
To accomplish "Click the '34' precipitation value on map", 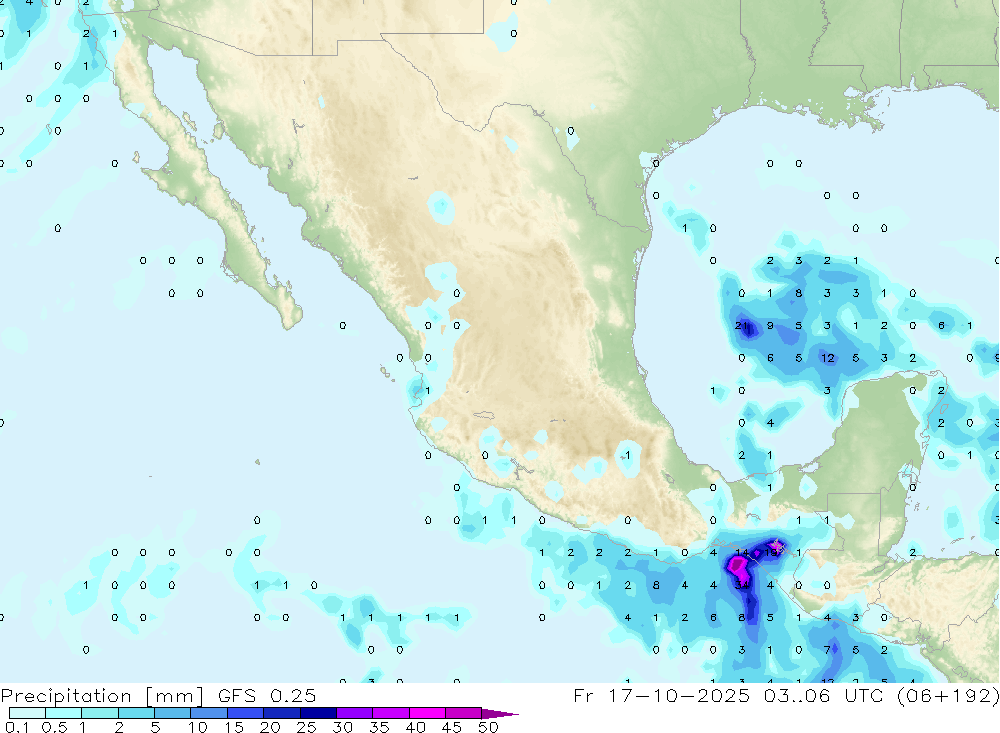I will [x=741, y=585].
